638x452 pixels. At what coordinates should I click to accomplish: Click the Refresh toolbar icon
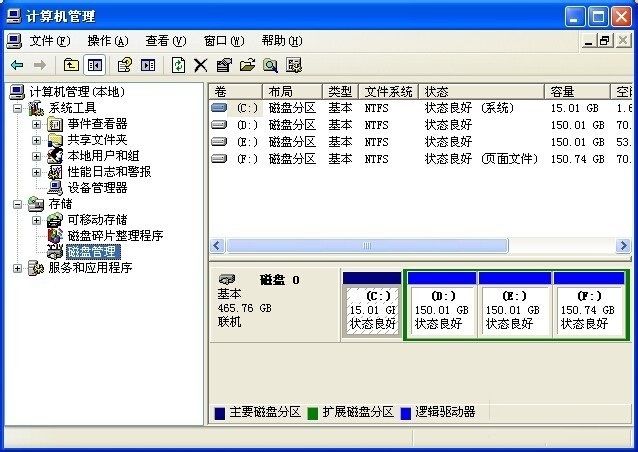(178, 65)
